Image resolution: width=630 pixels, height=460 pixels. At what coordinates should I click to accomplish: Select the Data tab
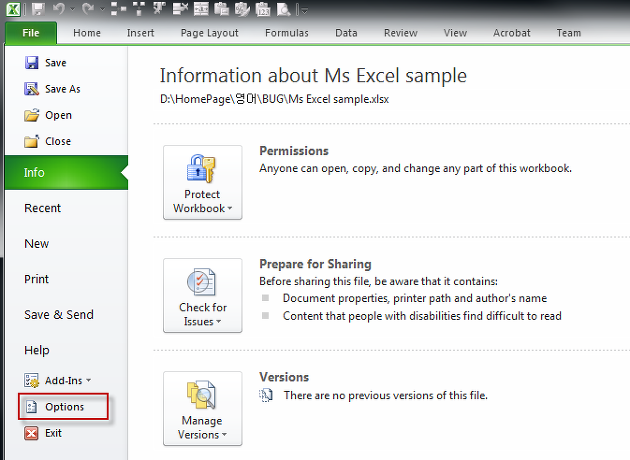click(x=346, y=33)
